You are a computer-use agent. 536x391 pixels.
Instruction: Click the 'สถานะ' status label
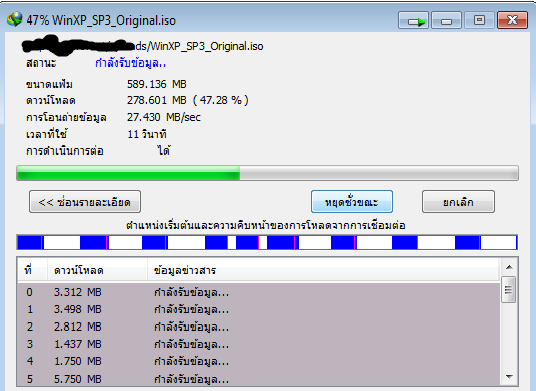[41, 63]
